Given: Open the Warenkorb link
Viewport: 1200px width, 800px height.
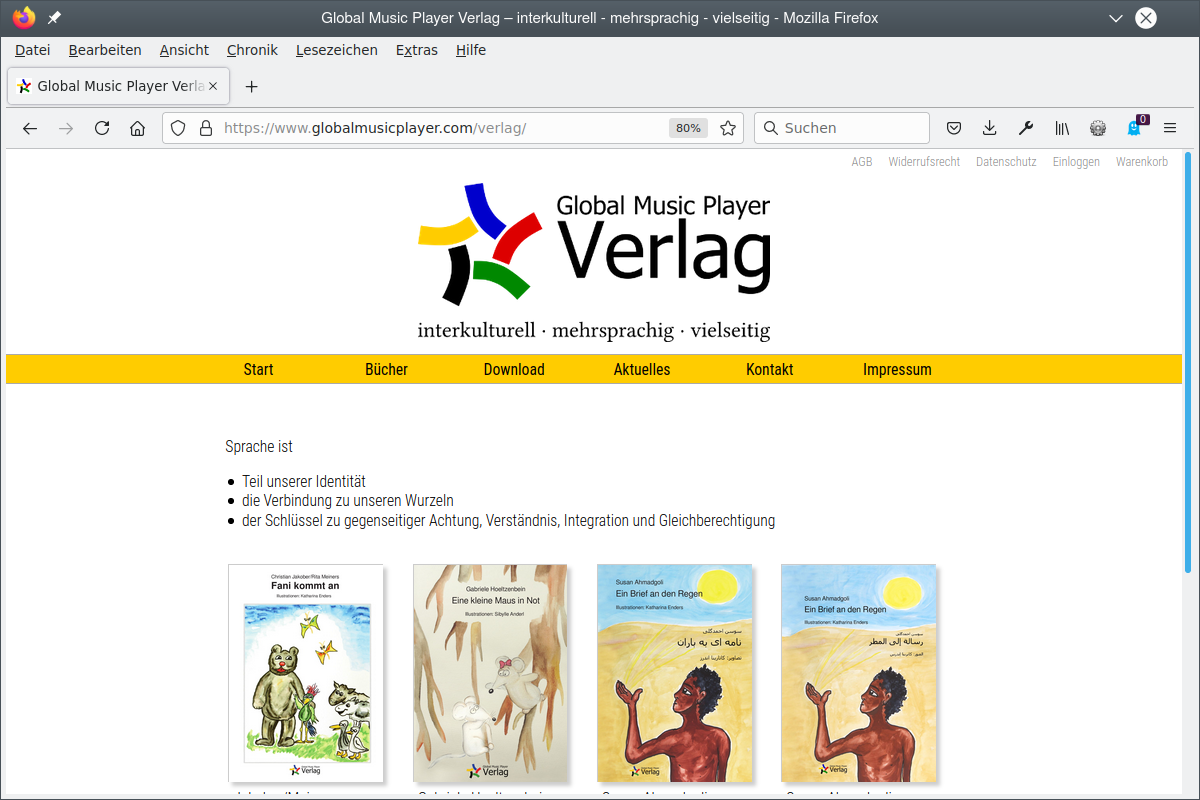Looking at the screenshot, I should 1142,162.
